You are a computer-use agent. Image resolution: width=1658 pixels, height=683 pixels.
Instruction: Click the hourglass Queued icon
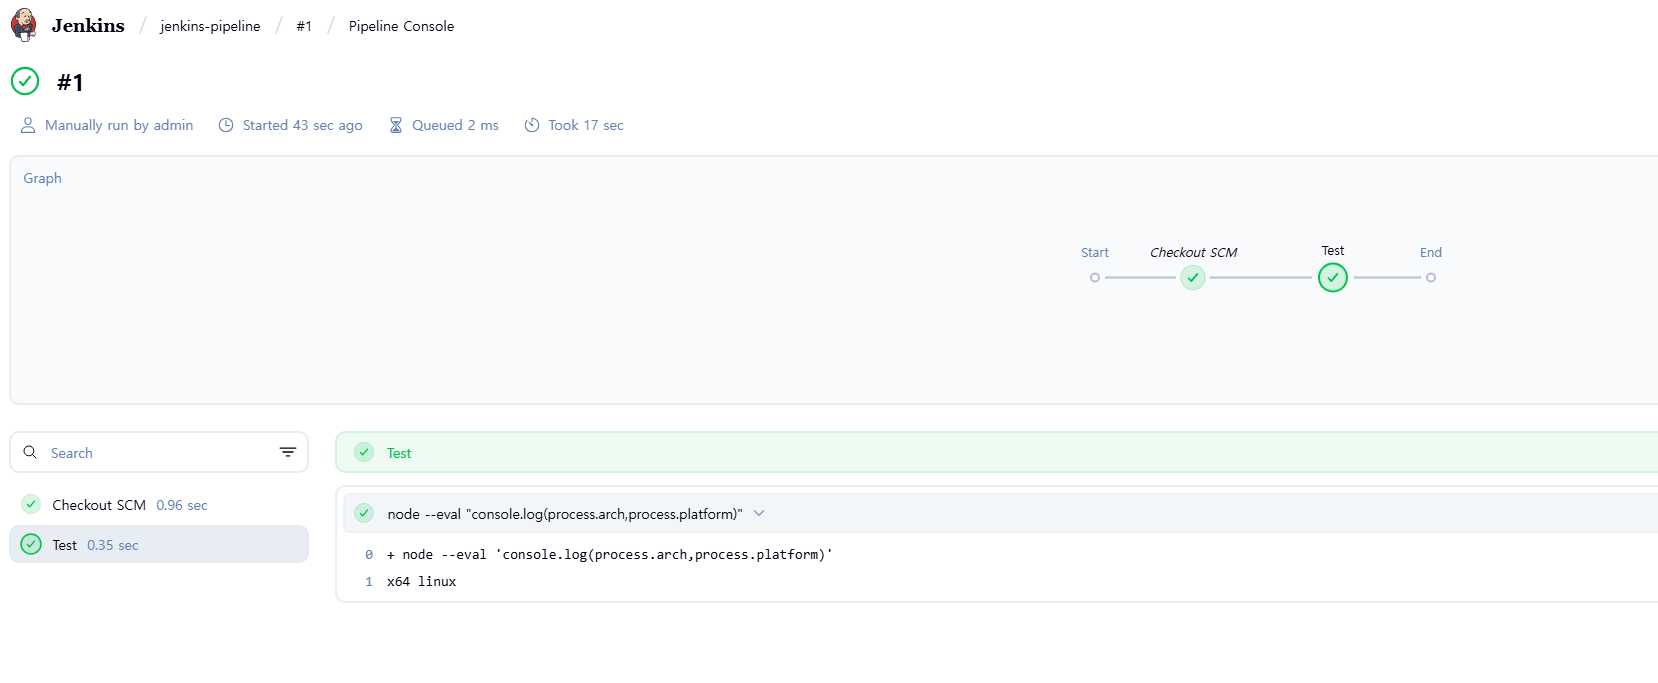tap(396, 125)
